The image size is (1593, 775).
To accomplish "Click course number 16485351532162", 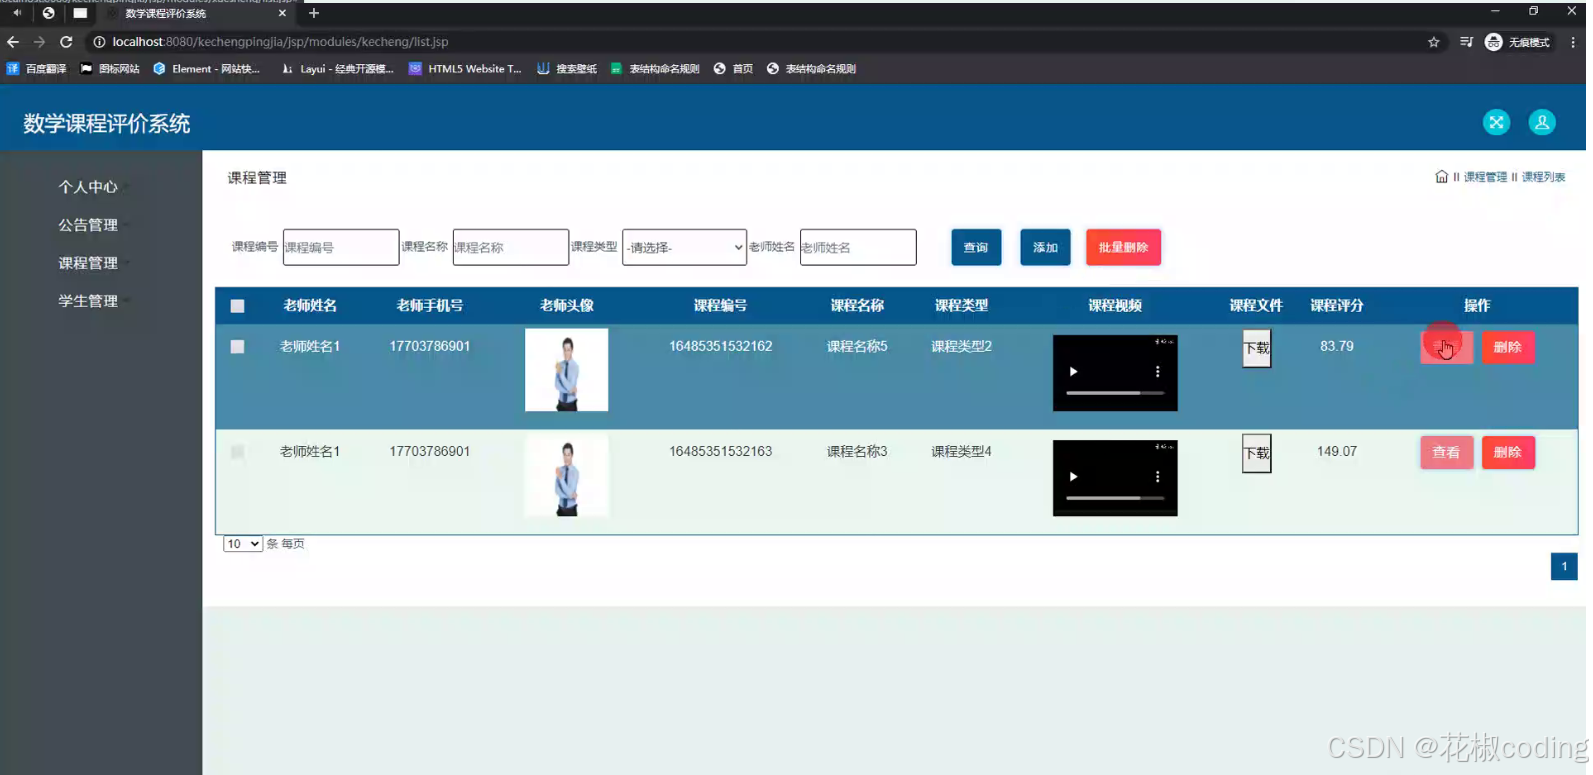I will pyautogui.click(x=720, y=346).
